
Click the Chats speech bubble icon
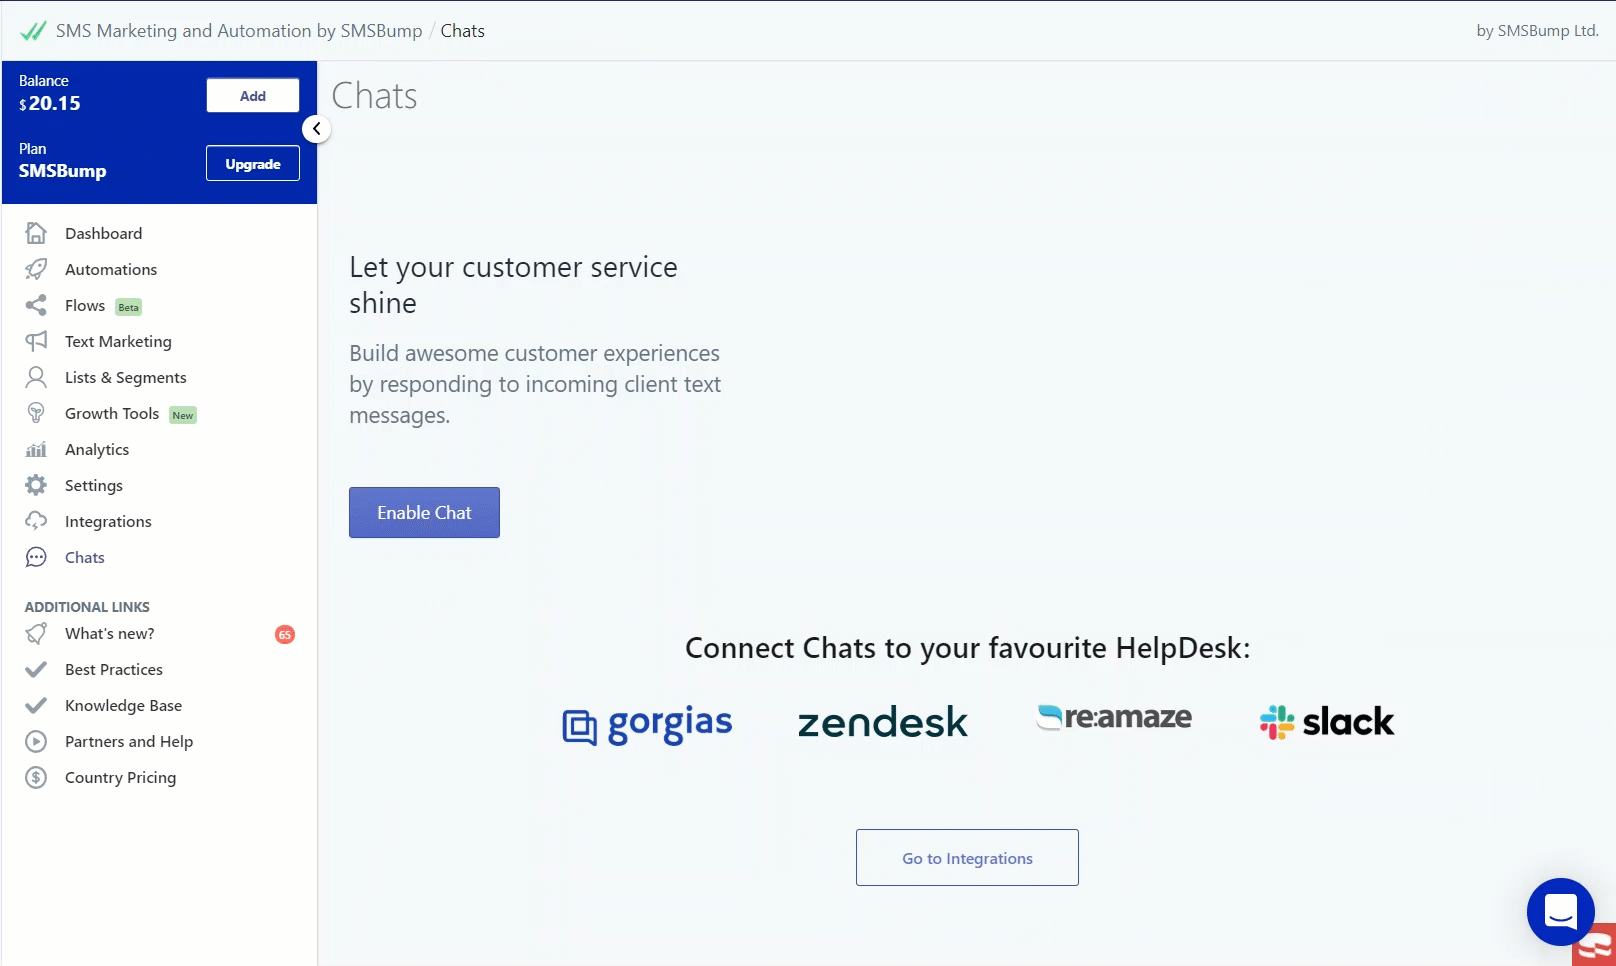(36, 557)
